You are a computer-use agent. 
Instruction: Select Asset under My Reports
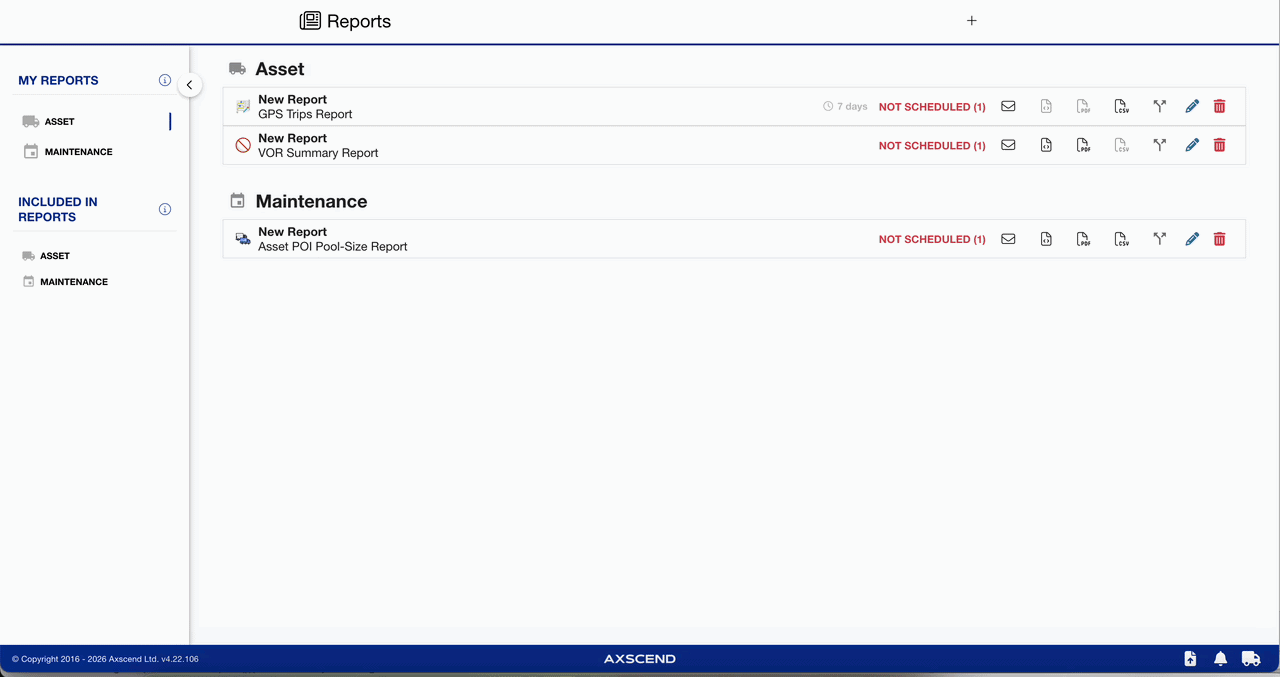(59, 122)
